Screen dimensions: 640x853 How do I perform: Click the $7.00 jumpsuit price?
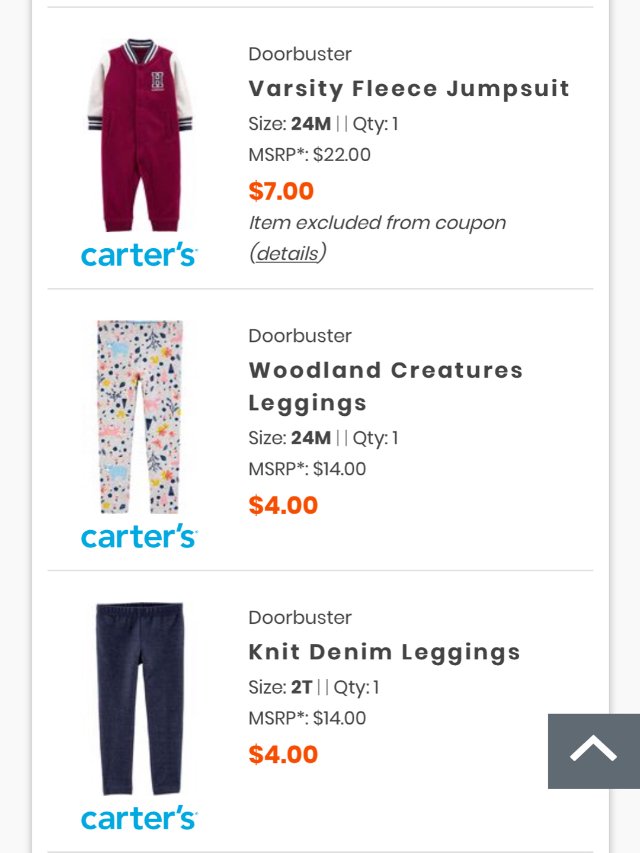pyautogui.click(x=281, y=190)
